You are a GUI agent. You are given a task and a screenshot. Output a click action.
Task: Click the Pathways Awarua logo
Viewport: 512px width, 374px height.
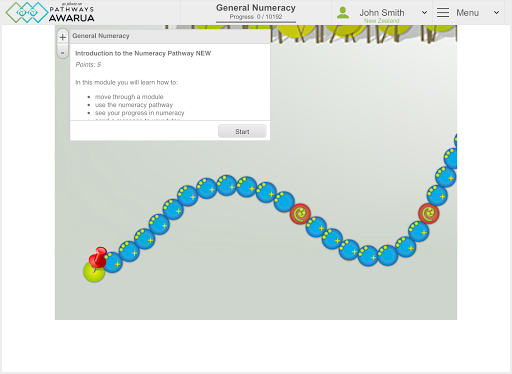click(x=50, y=12)
